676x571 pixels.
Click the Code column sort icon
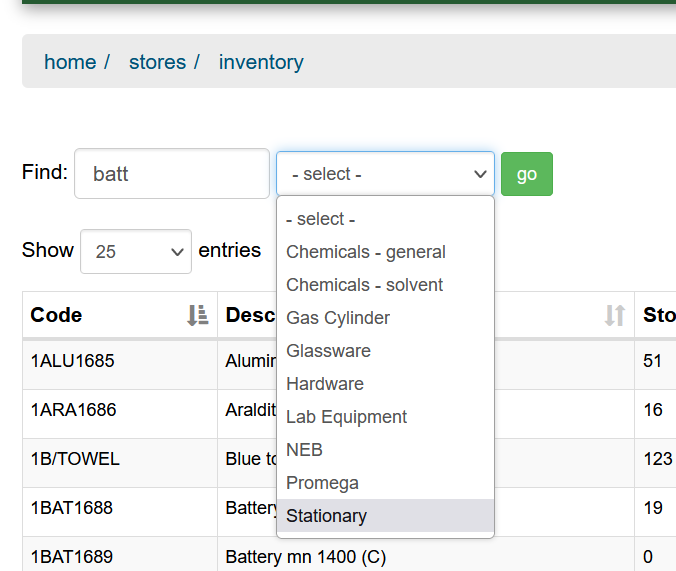tap(197, 315)
